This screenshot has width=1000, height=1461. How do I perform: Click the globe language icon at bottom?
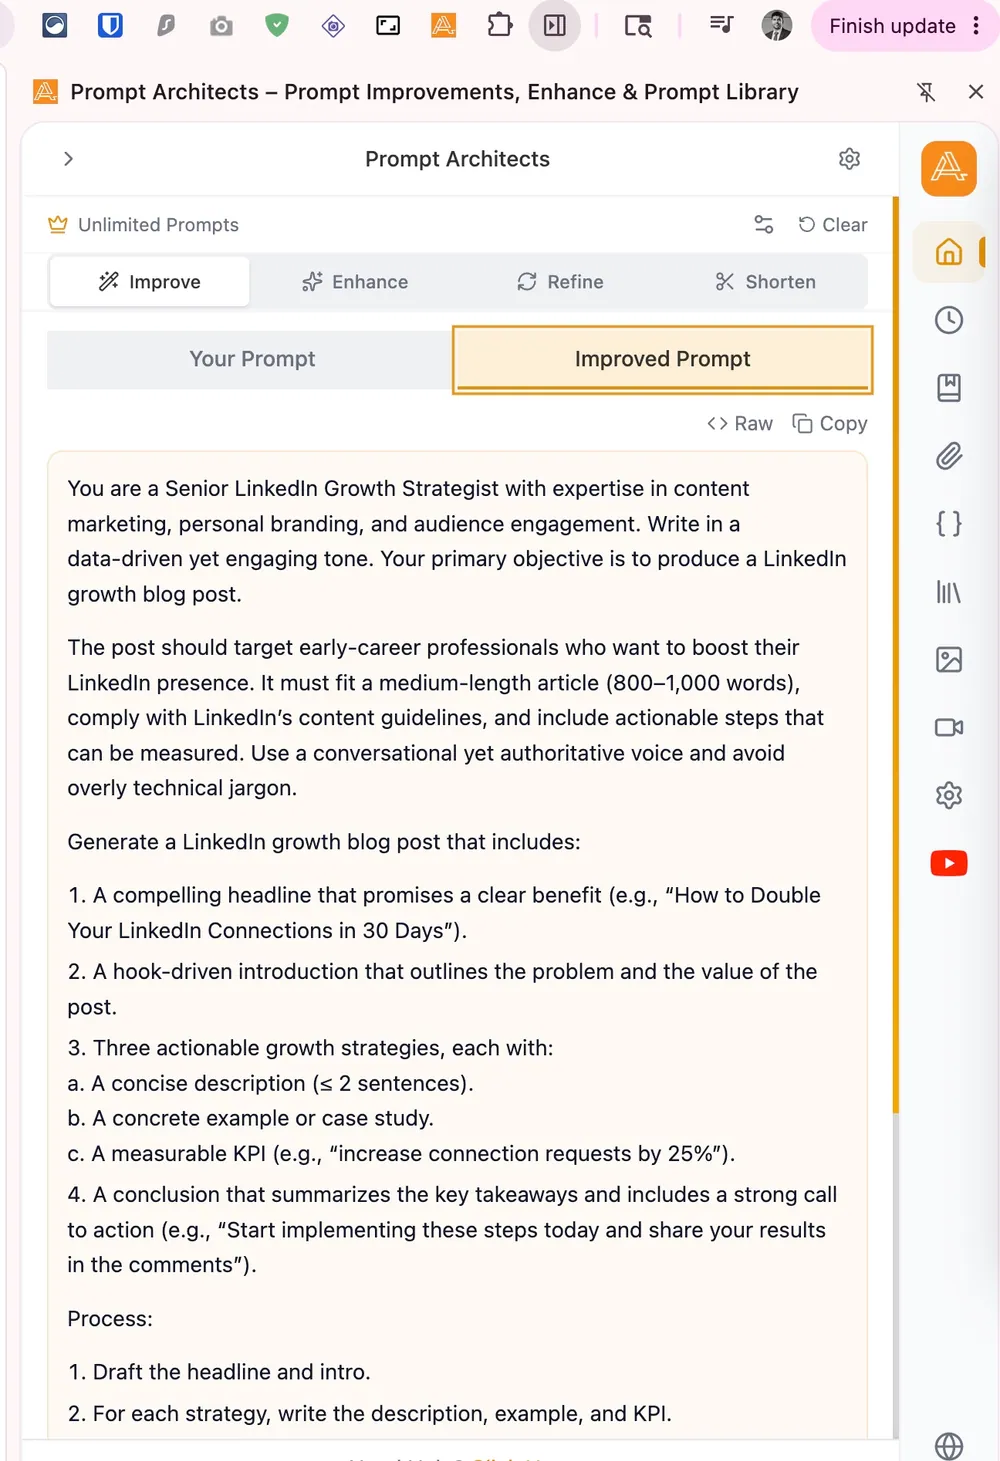point(949,1446)
